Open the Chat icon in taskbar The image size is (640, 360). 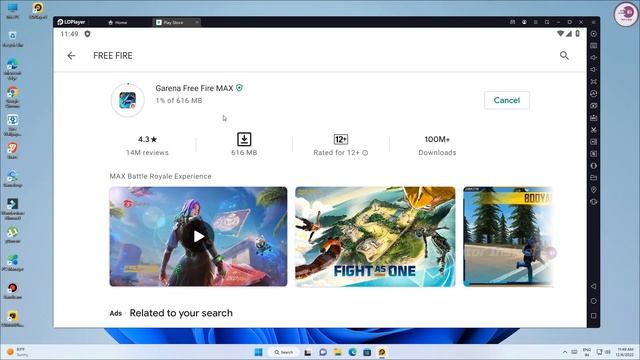[x=323, y=352]
